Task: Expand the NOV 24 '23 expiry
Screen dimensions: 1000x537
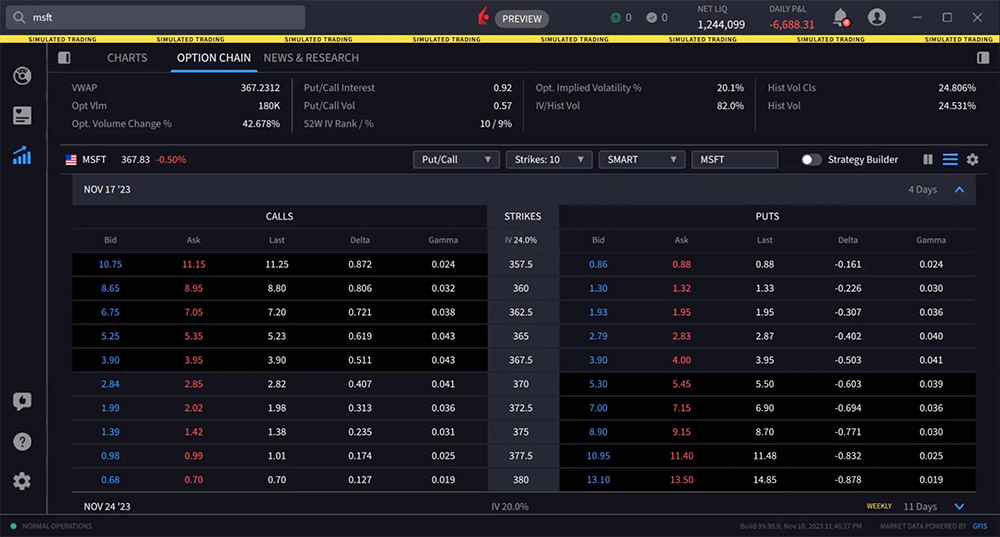Action: [x=959, y=506]
